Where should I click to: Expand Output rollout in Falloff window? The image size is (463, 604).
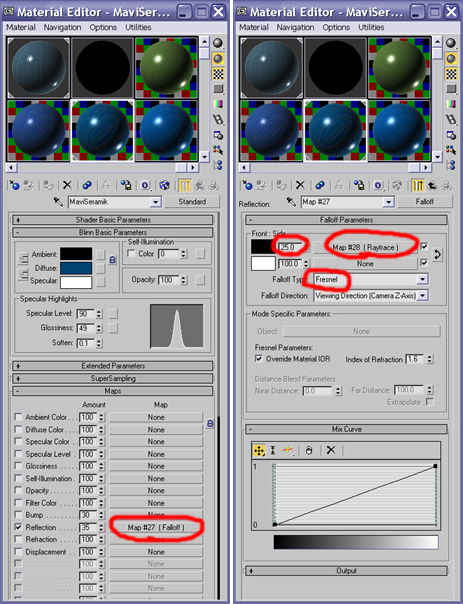click(346, 571)
